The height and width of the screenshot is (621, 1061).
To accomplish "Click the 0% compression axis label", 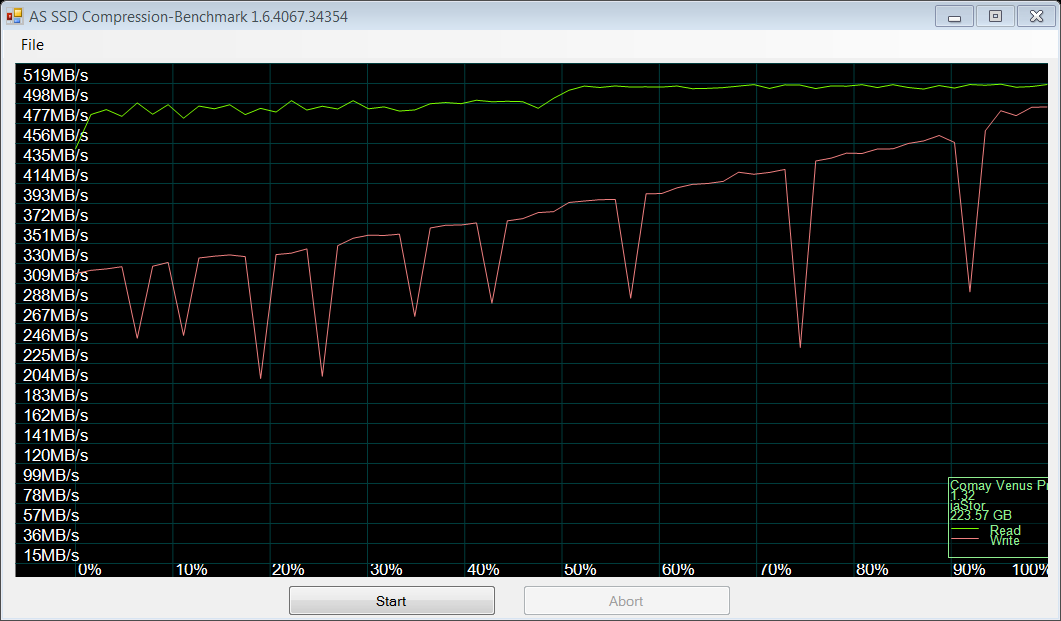I will [89, 570].
